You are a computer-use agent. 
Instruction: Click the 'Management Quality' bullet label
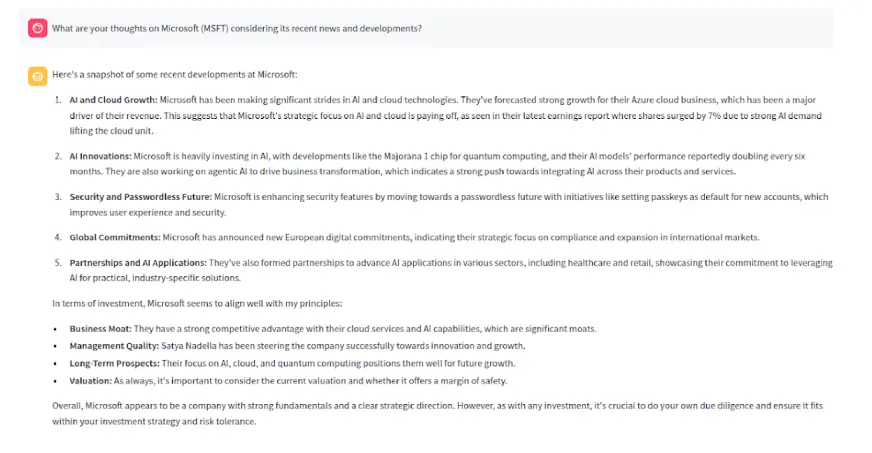coord(114,346)
